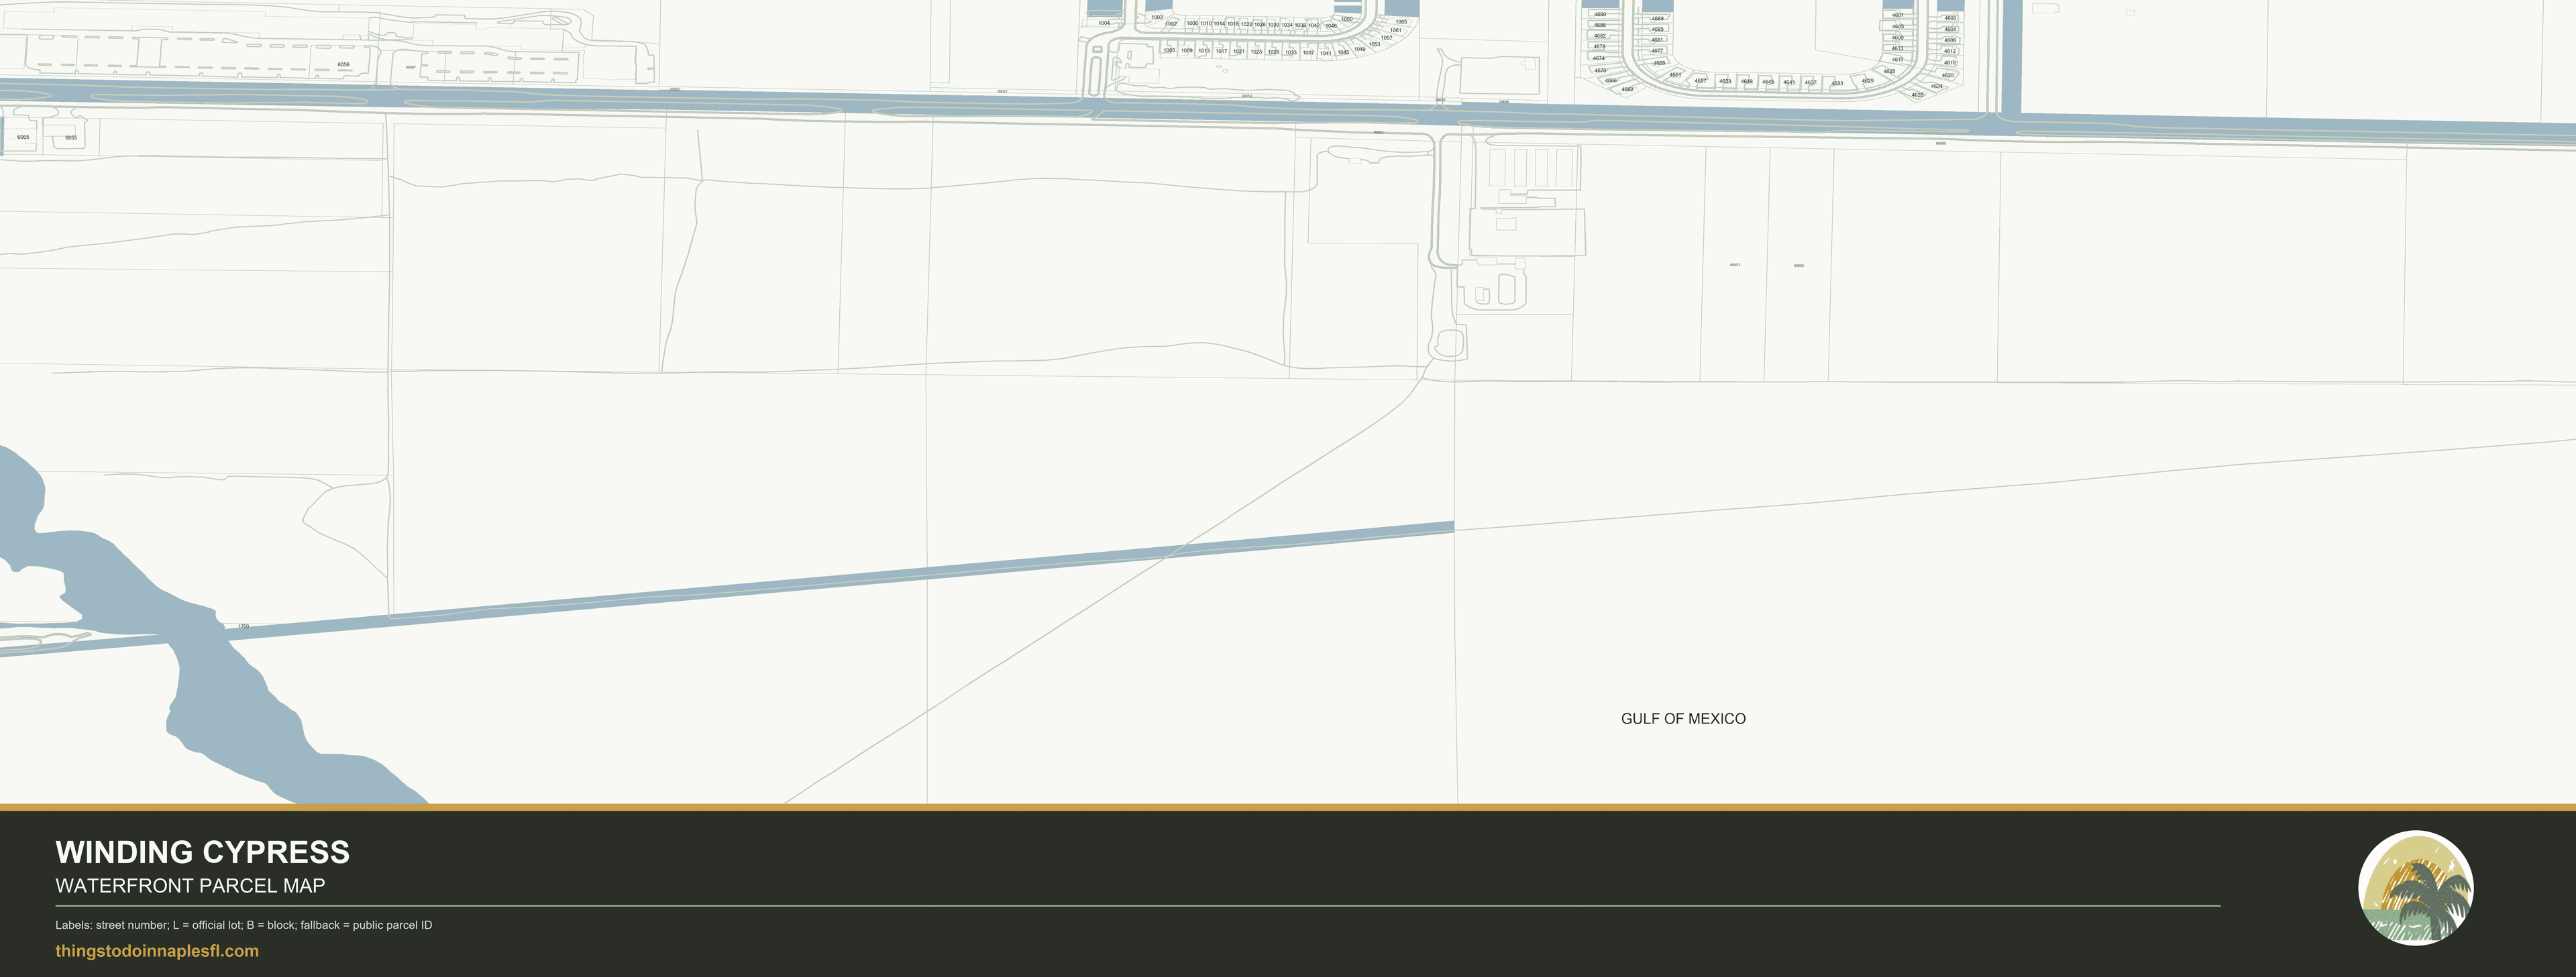The height and width of the screenshot is (977, 2576).
Task: Select parcel 4633 in the bottom row
Action: [x=1838, y=83]
